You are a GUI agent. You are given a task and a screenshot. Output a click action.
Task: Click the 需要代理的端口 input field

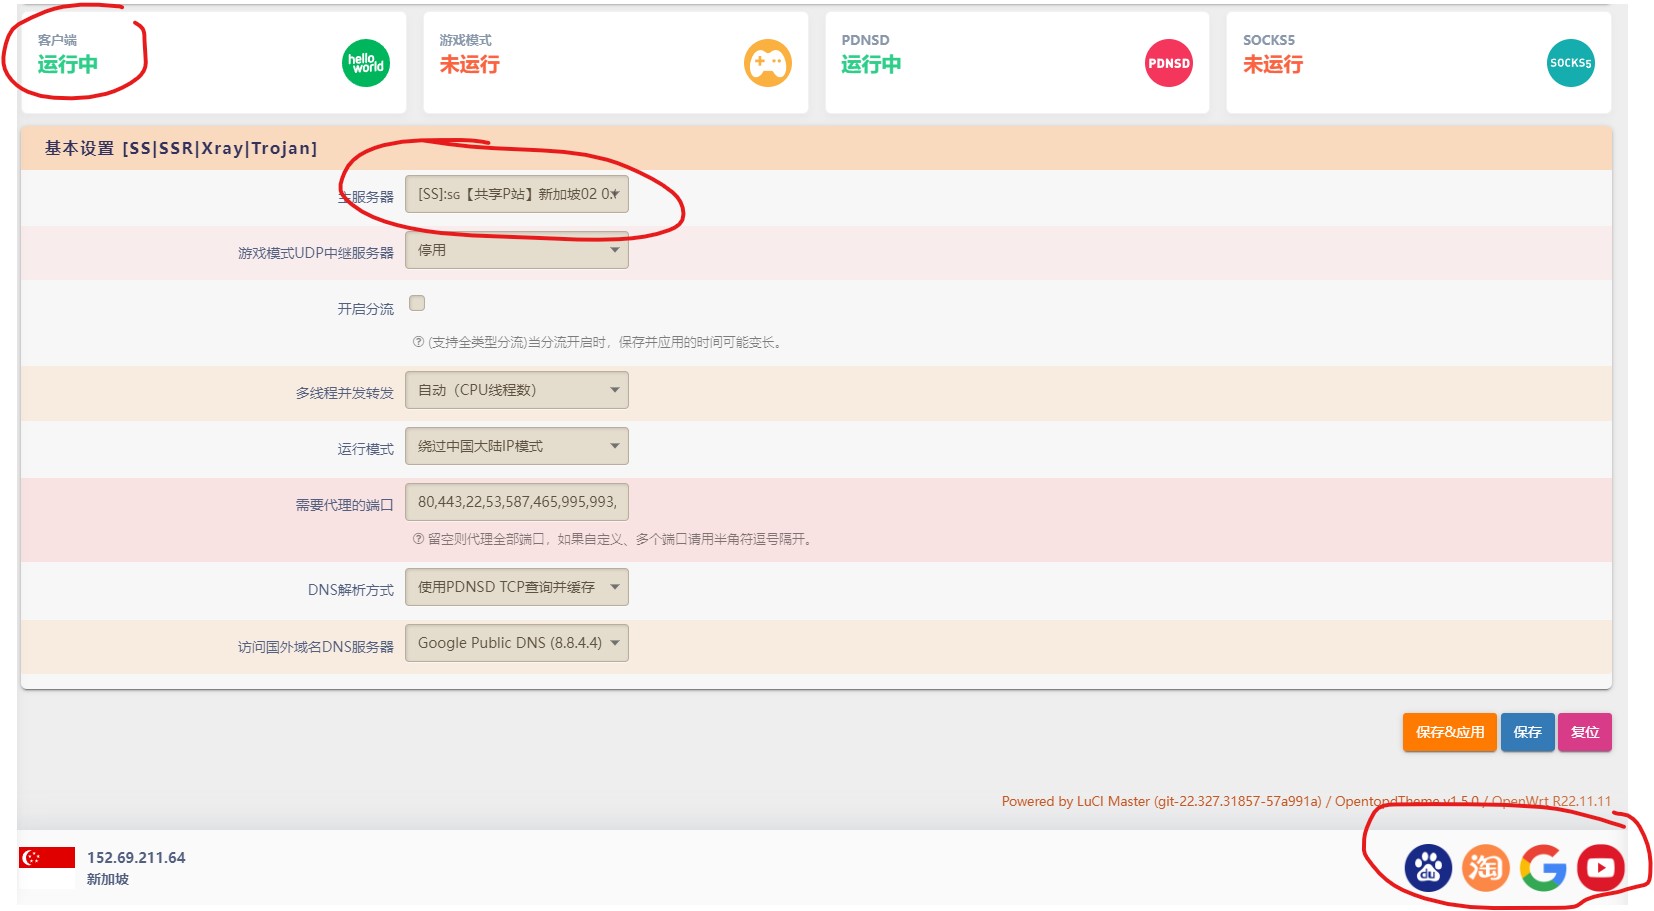(x=517, y=502)
